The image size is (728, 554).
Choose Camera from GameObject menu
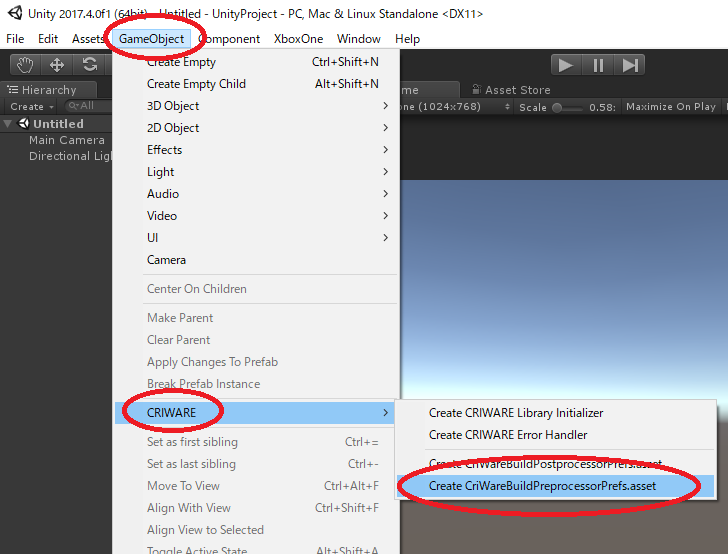click(256, 260)
